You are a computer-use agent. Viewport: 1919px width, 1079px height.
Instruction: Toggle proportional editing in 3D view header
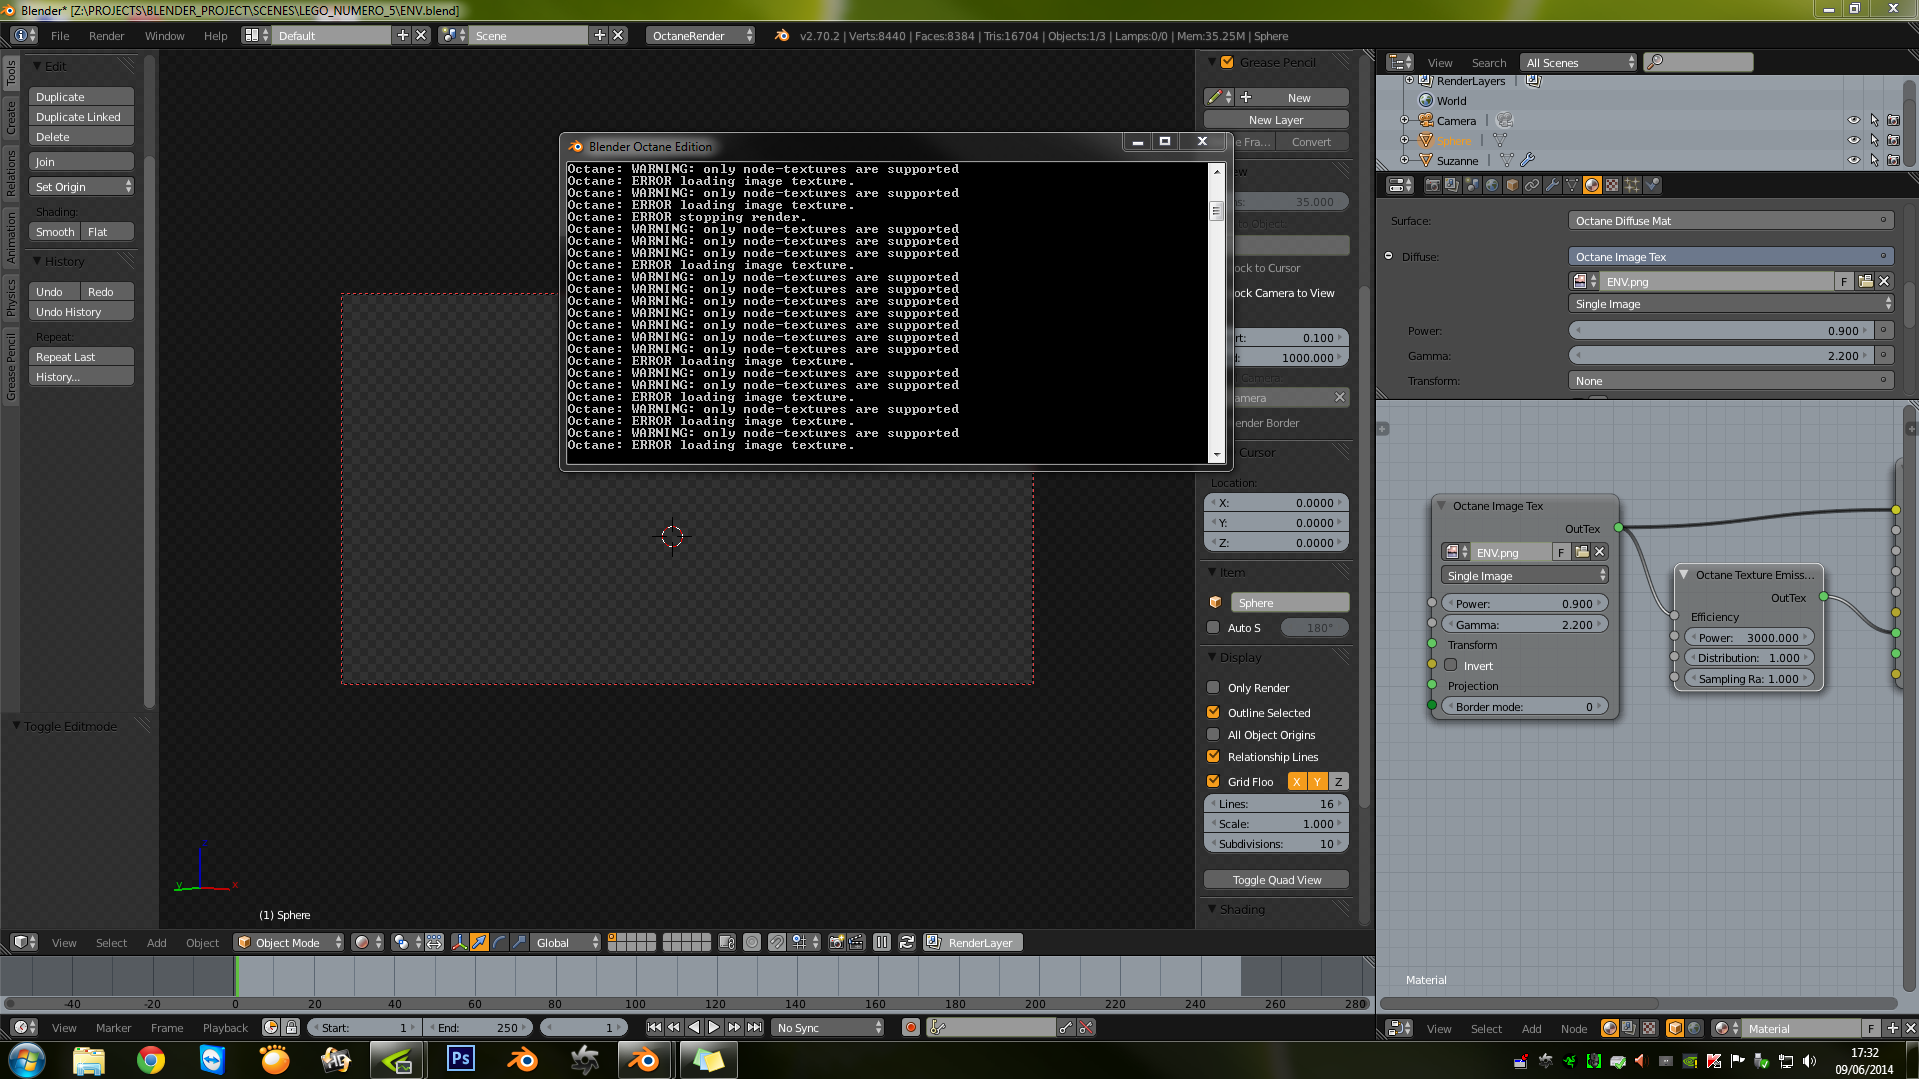coord(752,942)
